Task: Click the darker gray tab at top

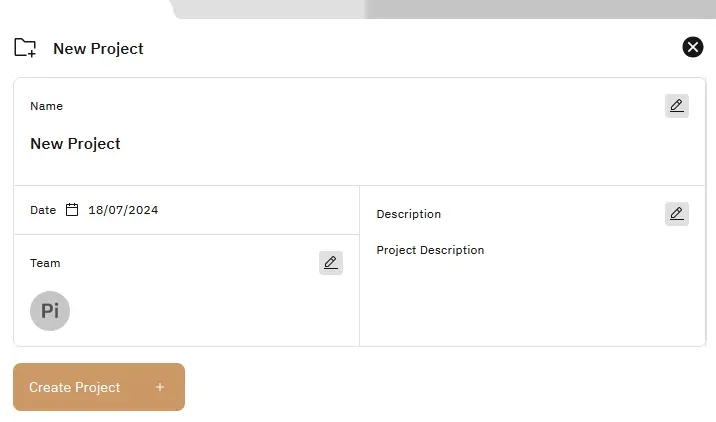Action: (x=540, y=8)
